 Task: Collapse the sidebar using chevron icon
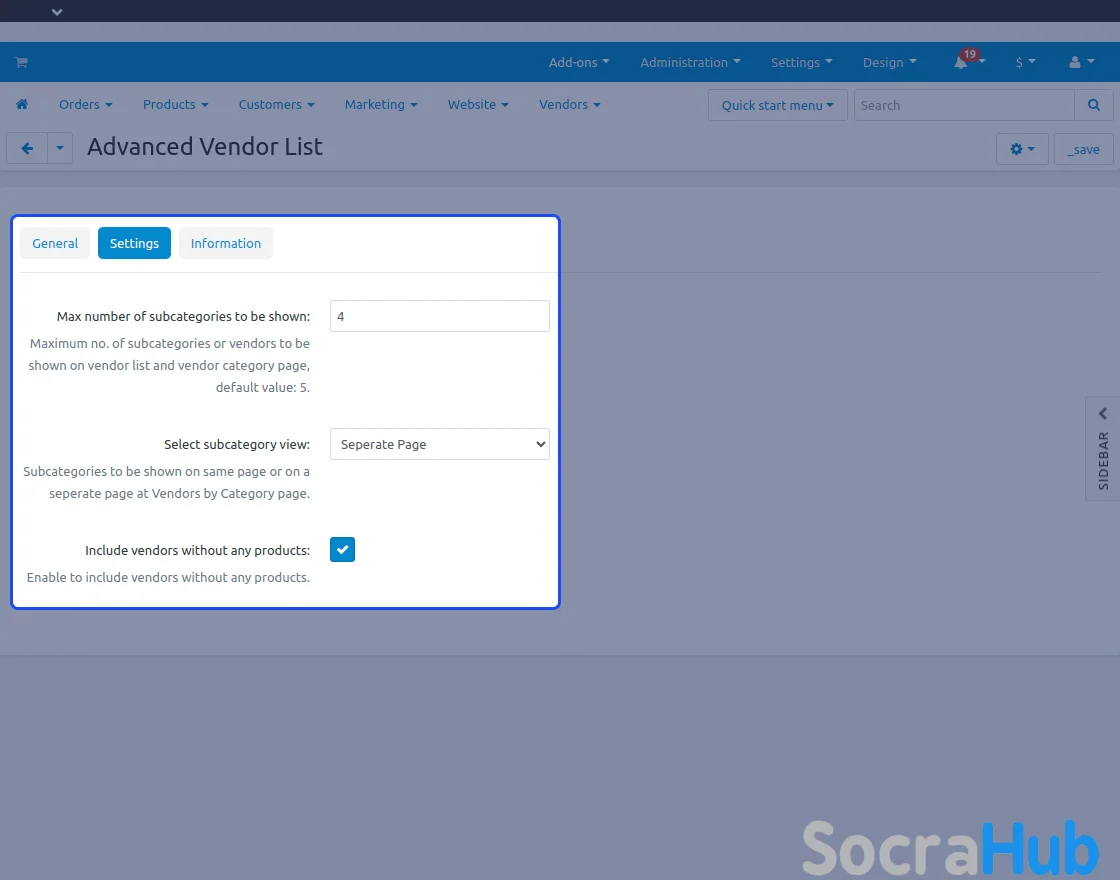point(1103,414)
